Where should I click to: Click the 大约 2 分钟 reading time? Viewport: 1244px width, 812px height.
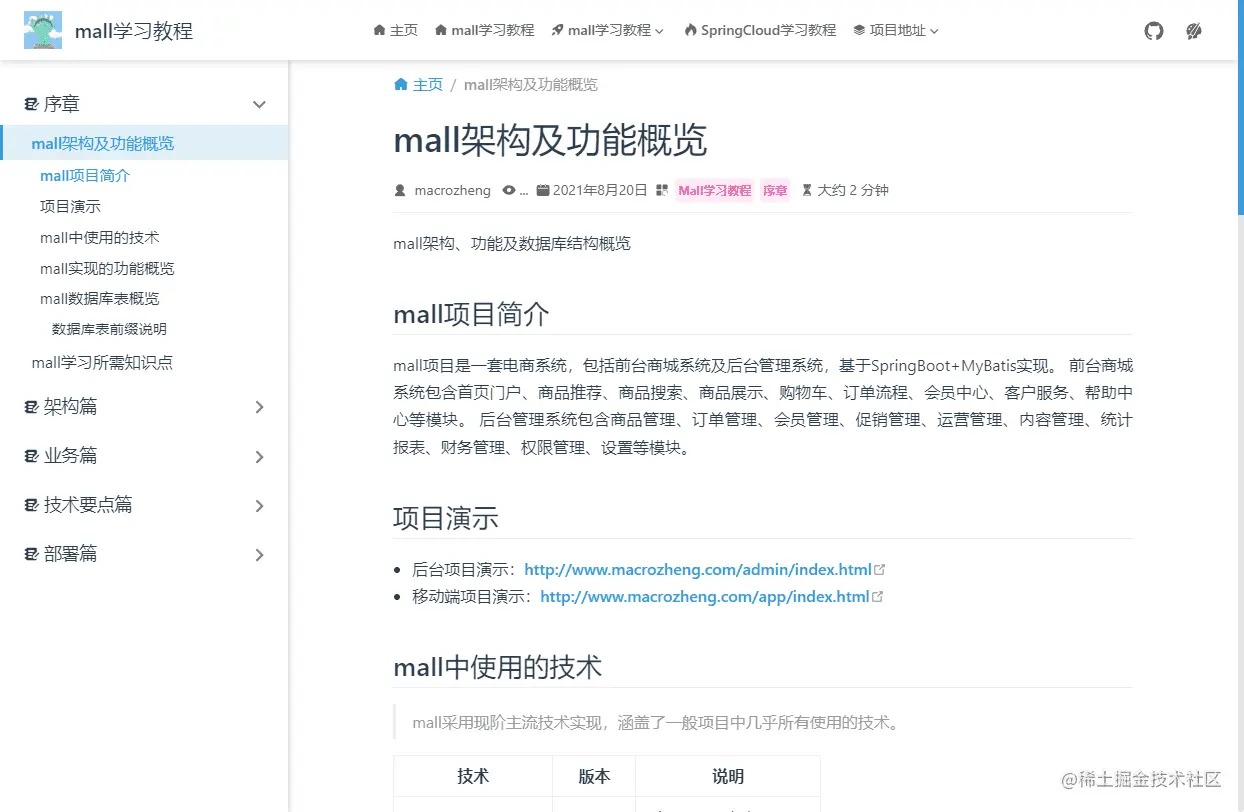(853, 190)
